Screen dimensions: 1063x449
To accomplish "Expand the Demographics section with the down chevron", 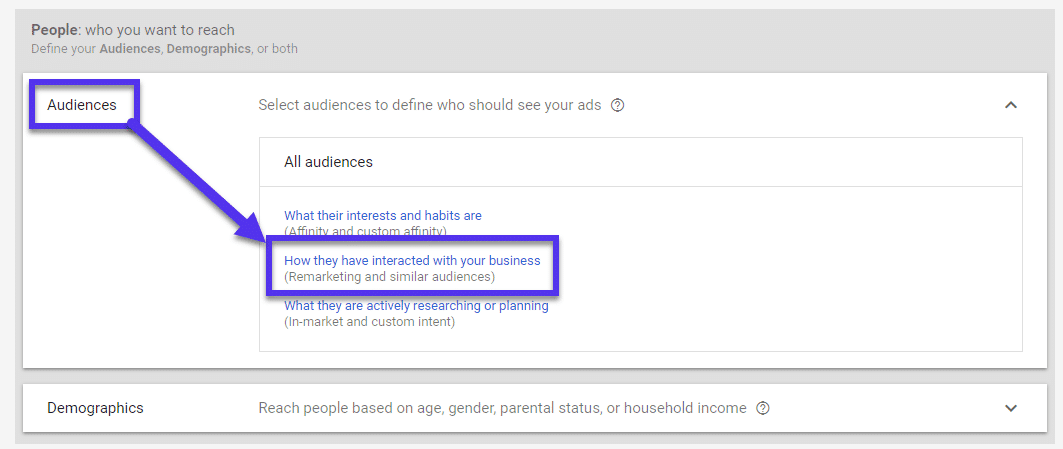I will click(x=1010, y=408).
